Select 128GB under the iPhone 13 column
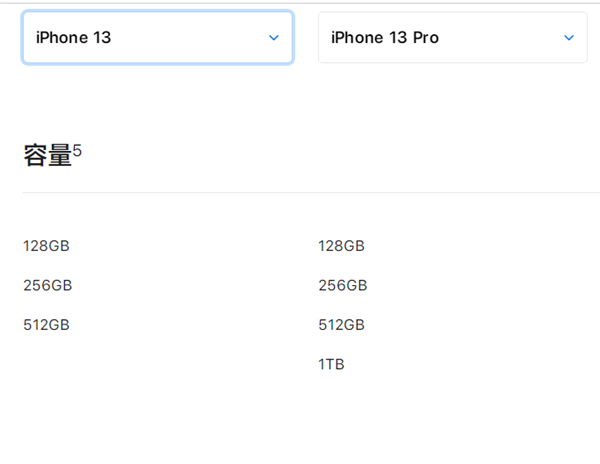The height and width of the screenshot is (464, 600). (46, 246)
